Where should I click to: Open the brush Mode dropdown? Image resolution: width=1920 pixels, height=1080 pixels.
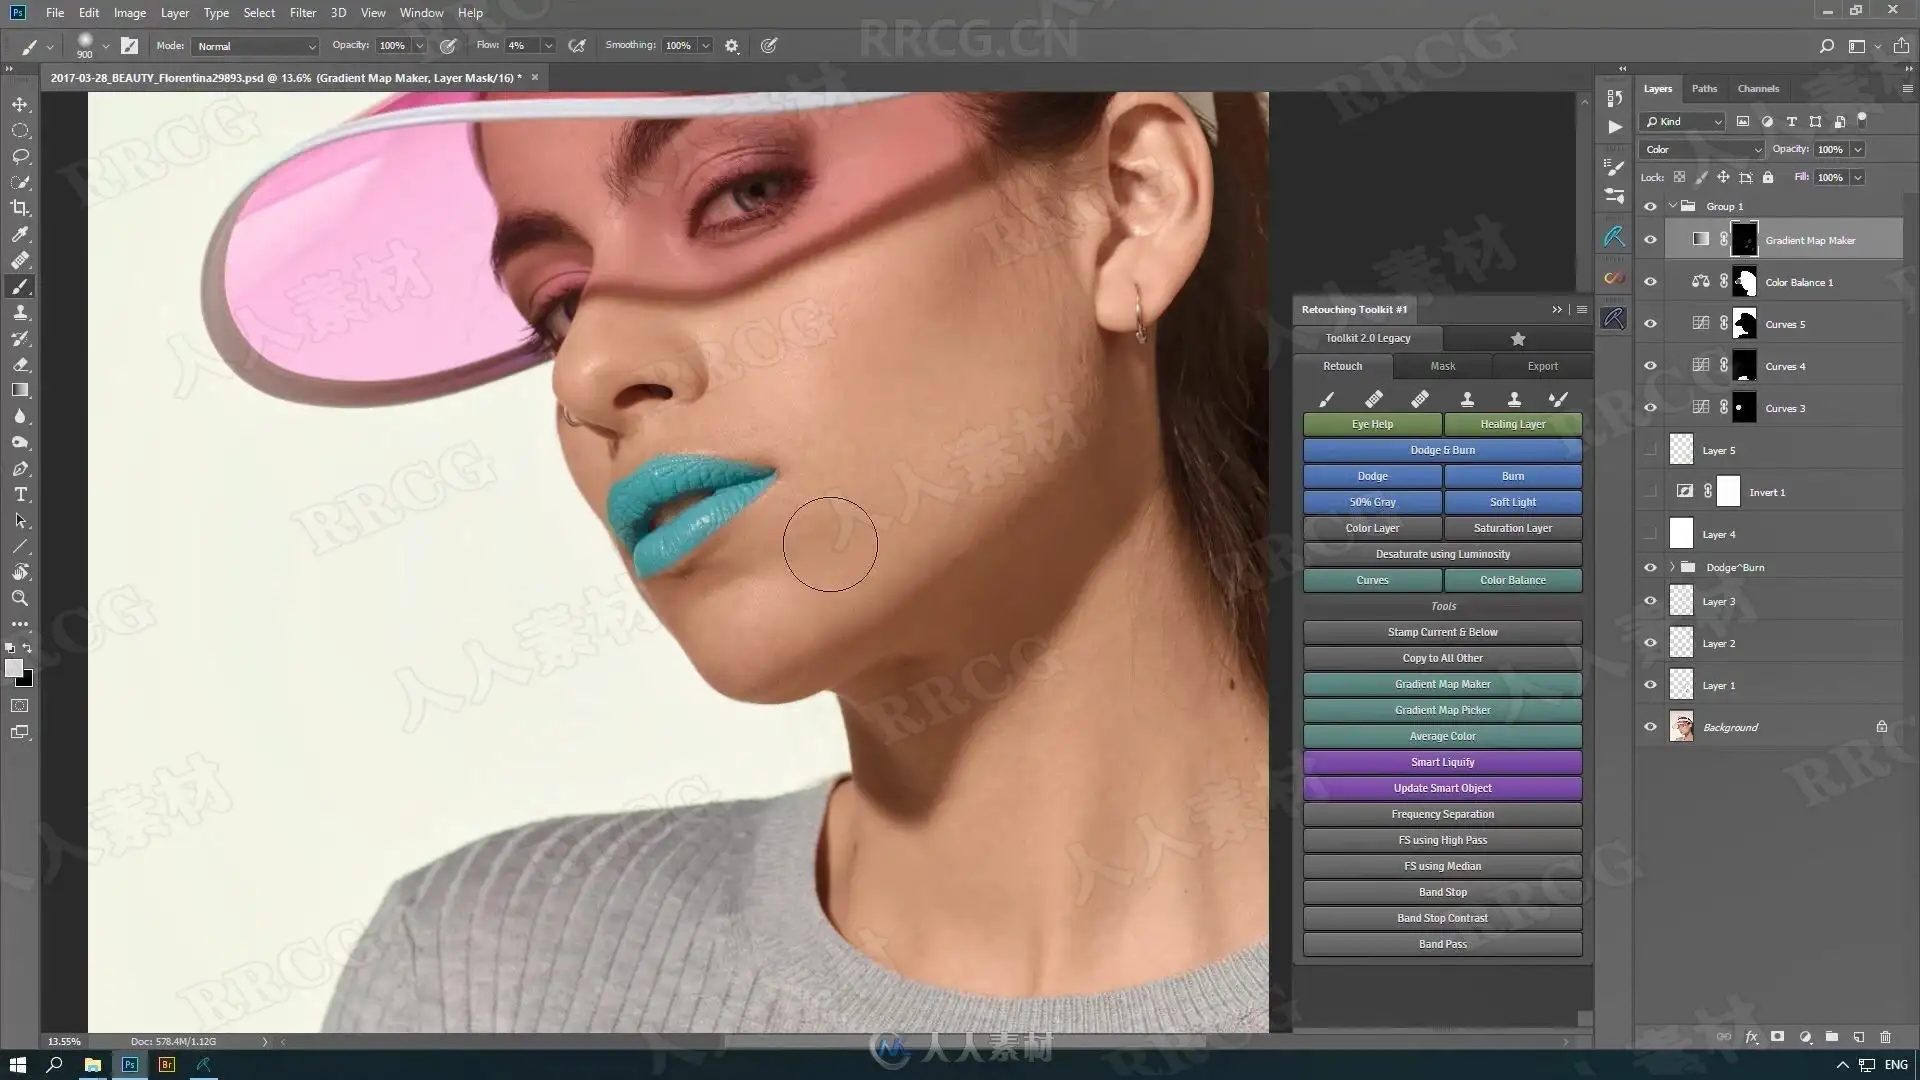point(256,46)
